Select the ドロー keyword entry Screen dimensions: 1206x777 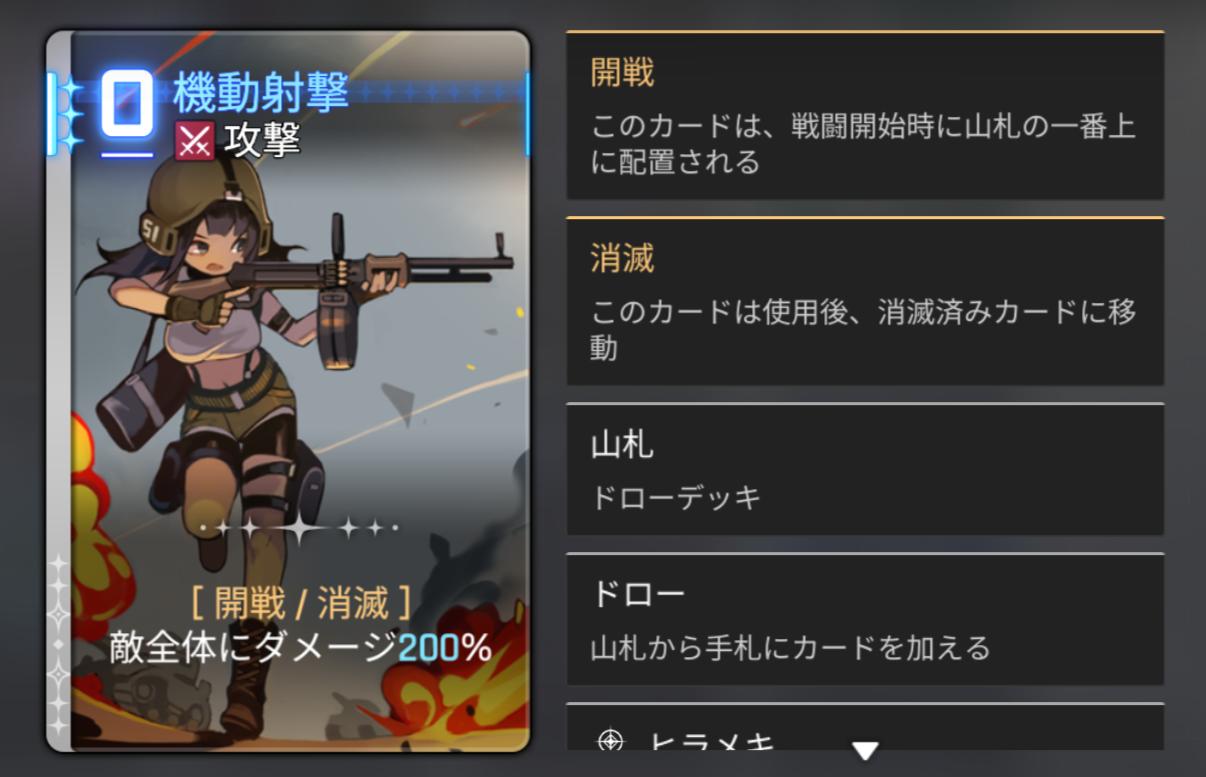(x=865, y=619)
